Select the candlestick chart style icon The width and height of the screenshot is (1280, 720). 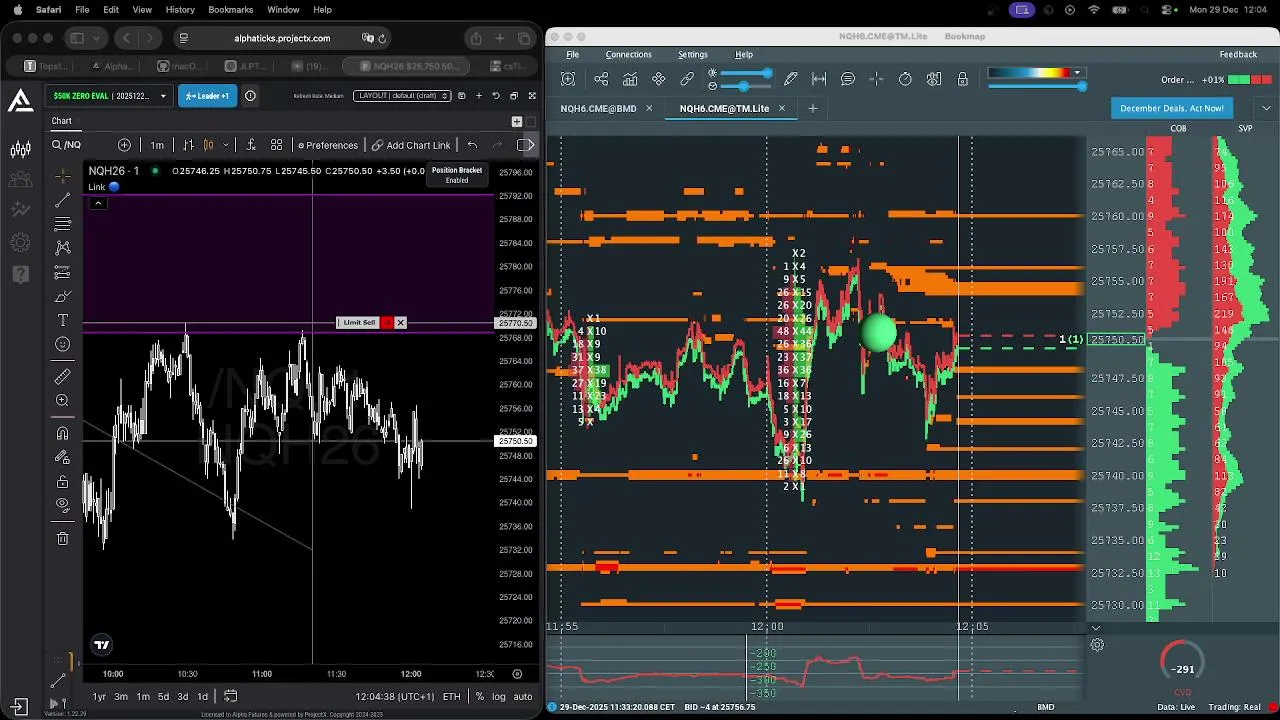pos(208,145)
